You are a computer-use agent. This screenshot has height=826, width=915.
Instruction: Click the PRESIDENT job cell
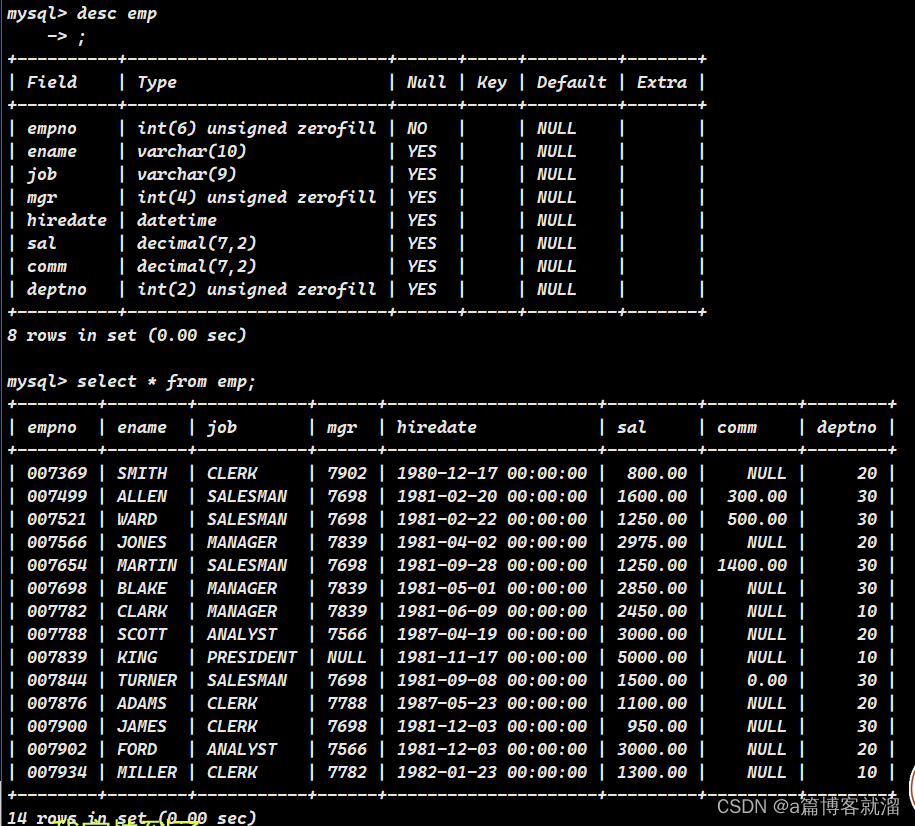coord(252,657)
